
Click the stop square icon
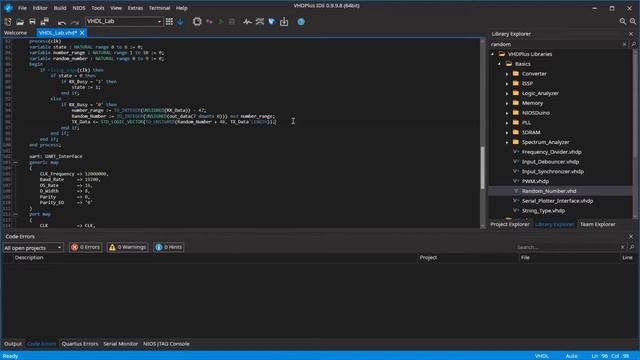[x=232, y=22]
